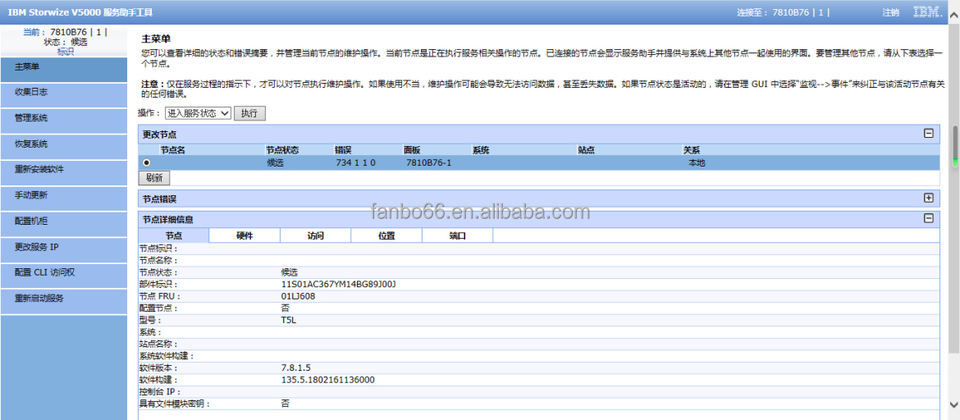Select the node radio button in table

[x=146, y=162]
